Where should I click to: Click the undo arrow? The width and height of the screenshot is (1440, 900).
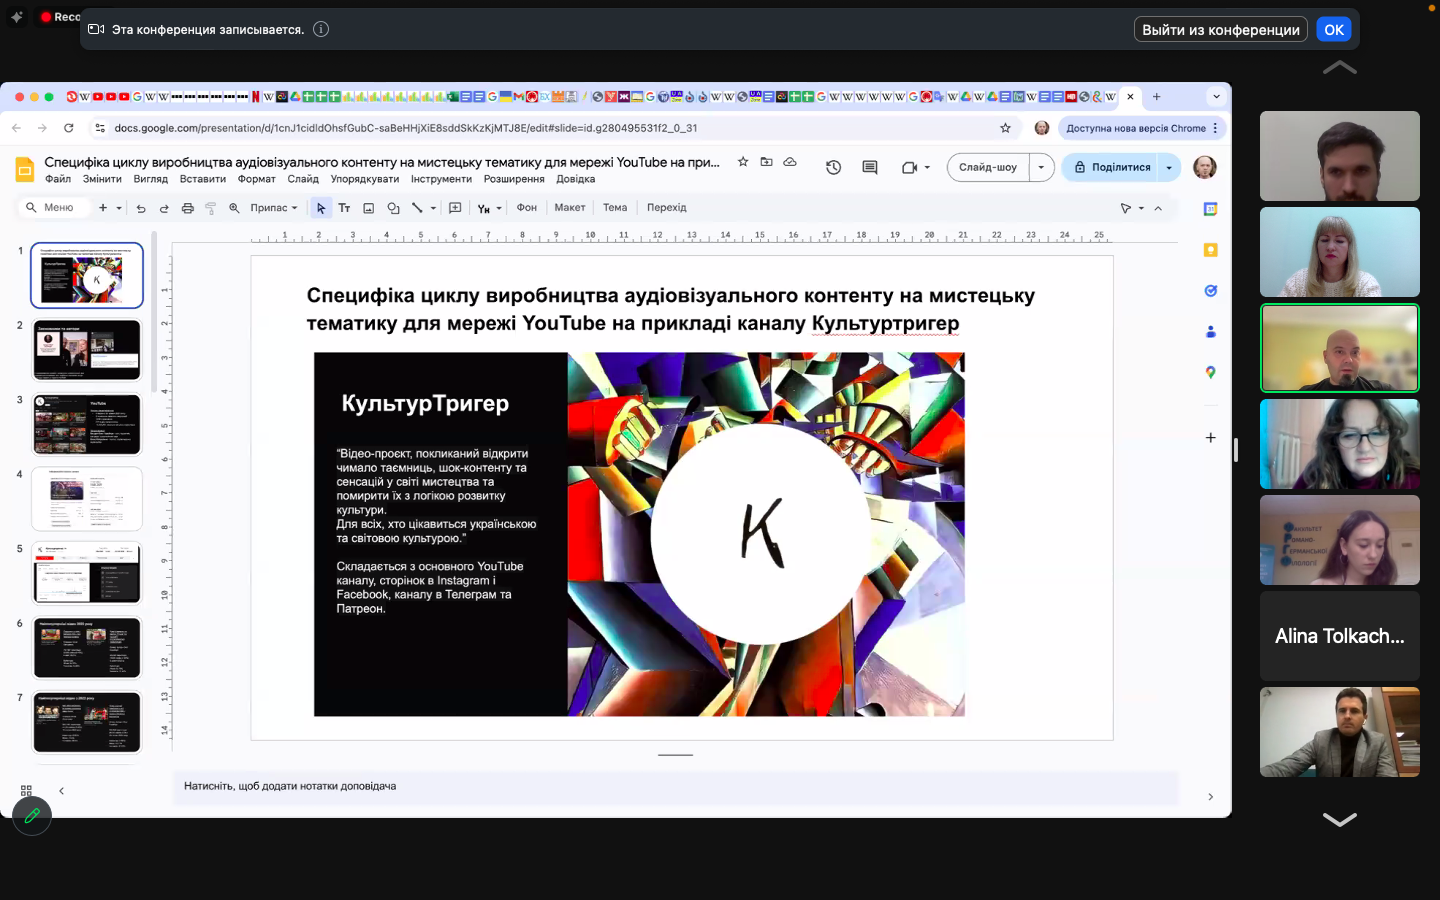pos(141,208)
